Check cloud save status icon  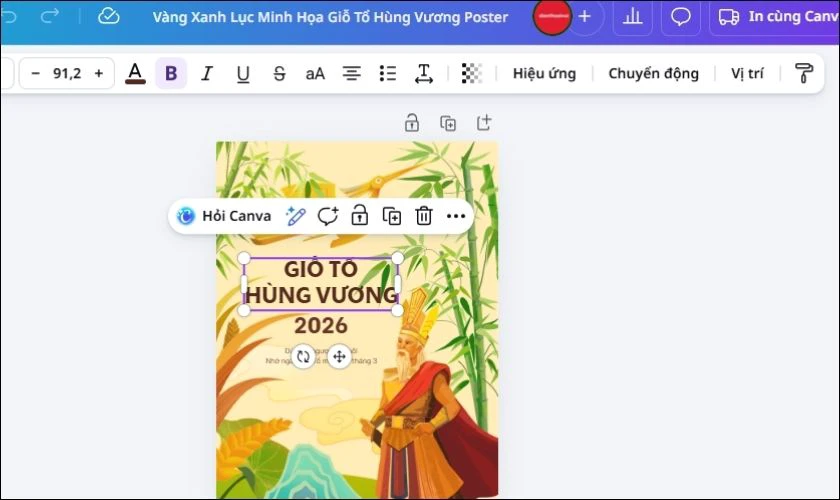pos(108,17)
